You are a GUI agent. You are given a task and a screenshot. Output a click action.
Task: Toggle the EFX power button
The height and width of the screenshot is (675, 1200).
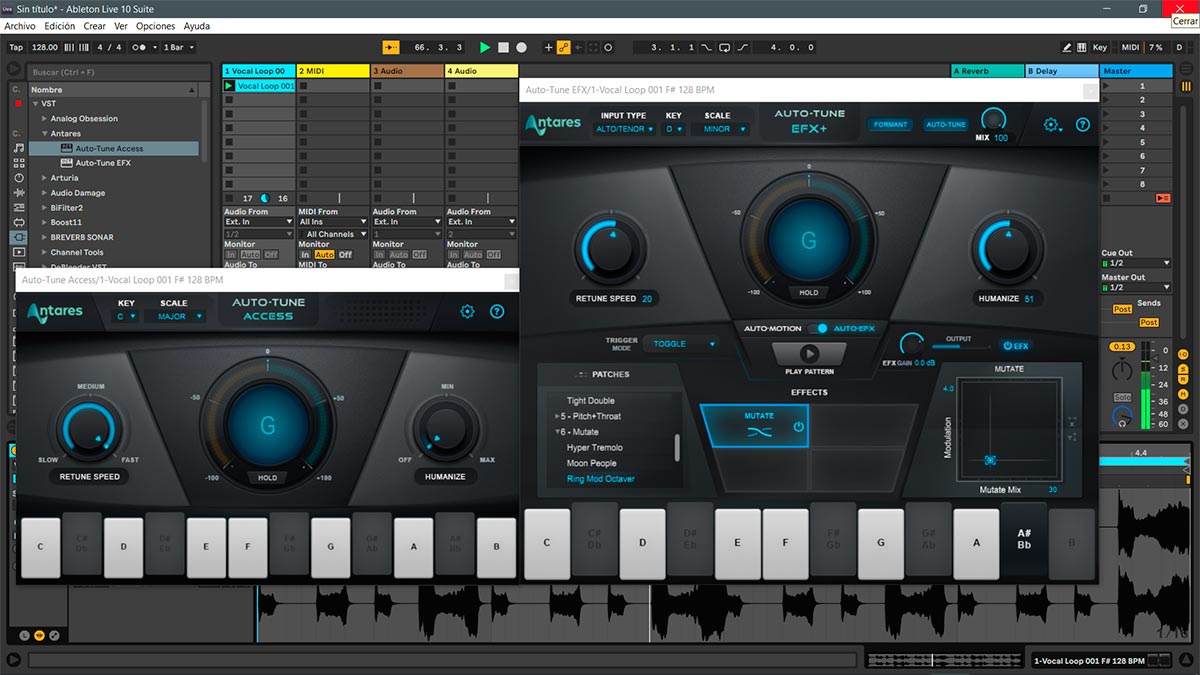(1014, 346)
